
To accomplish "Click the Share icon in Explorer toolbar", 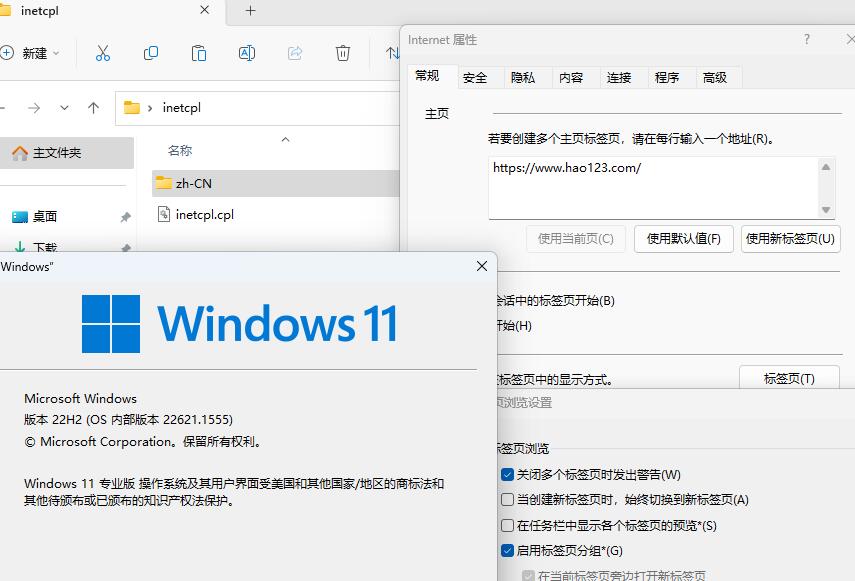I will 295,53.
